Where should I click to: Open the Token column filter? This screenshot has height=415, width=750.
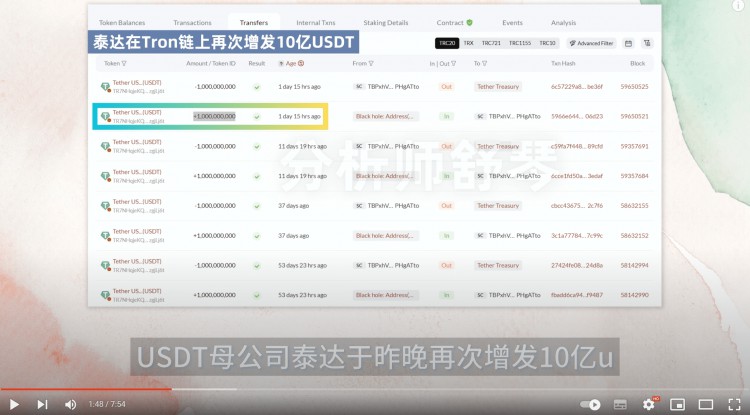[124, 64]
